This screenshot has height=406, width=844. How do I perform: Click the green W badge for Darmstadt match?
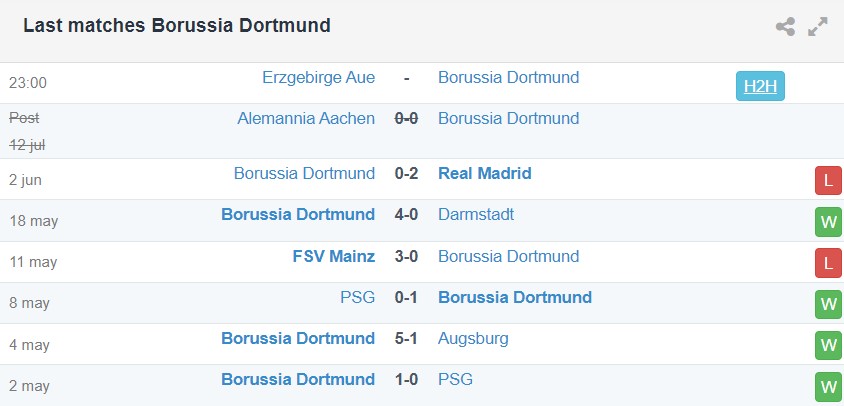[x=827, y=222]
